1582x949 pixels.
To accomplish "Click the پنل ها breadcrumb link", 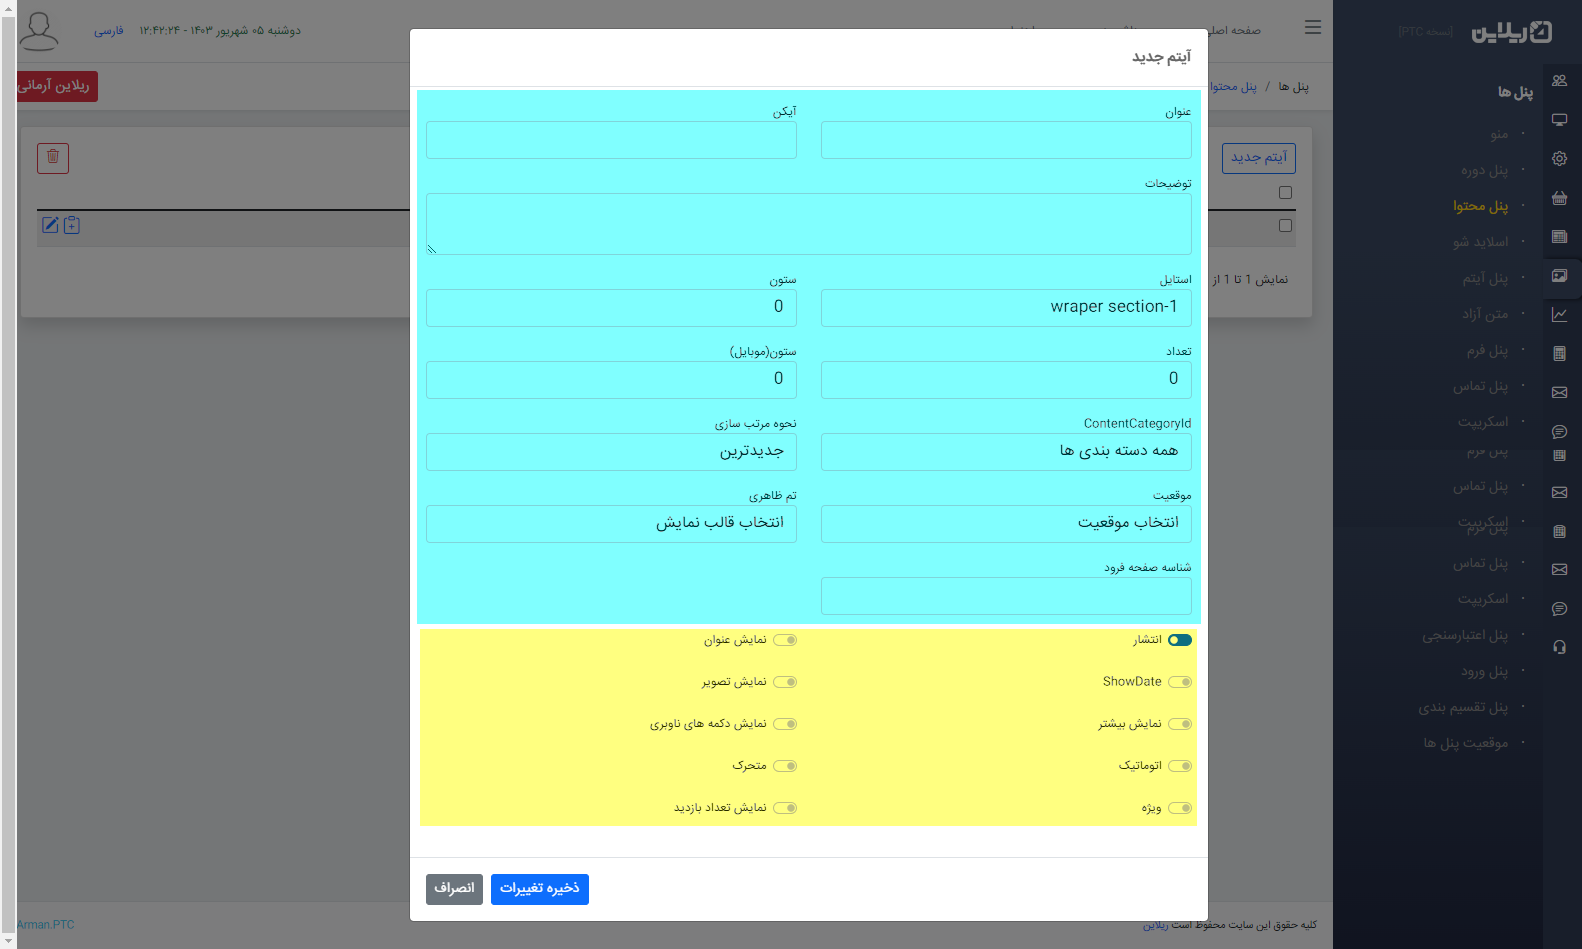I will click(x=1293, y=87).
